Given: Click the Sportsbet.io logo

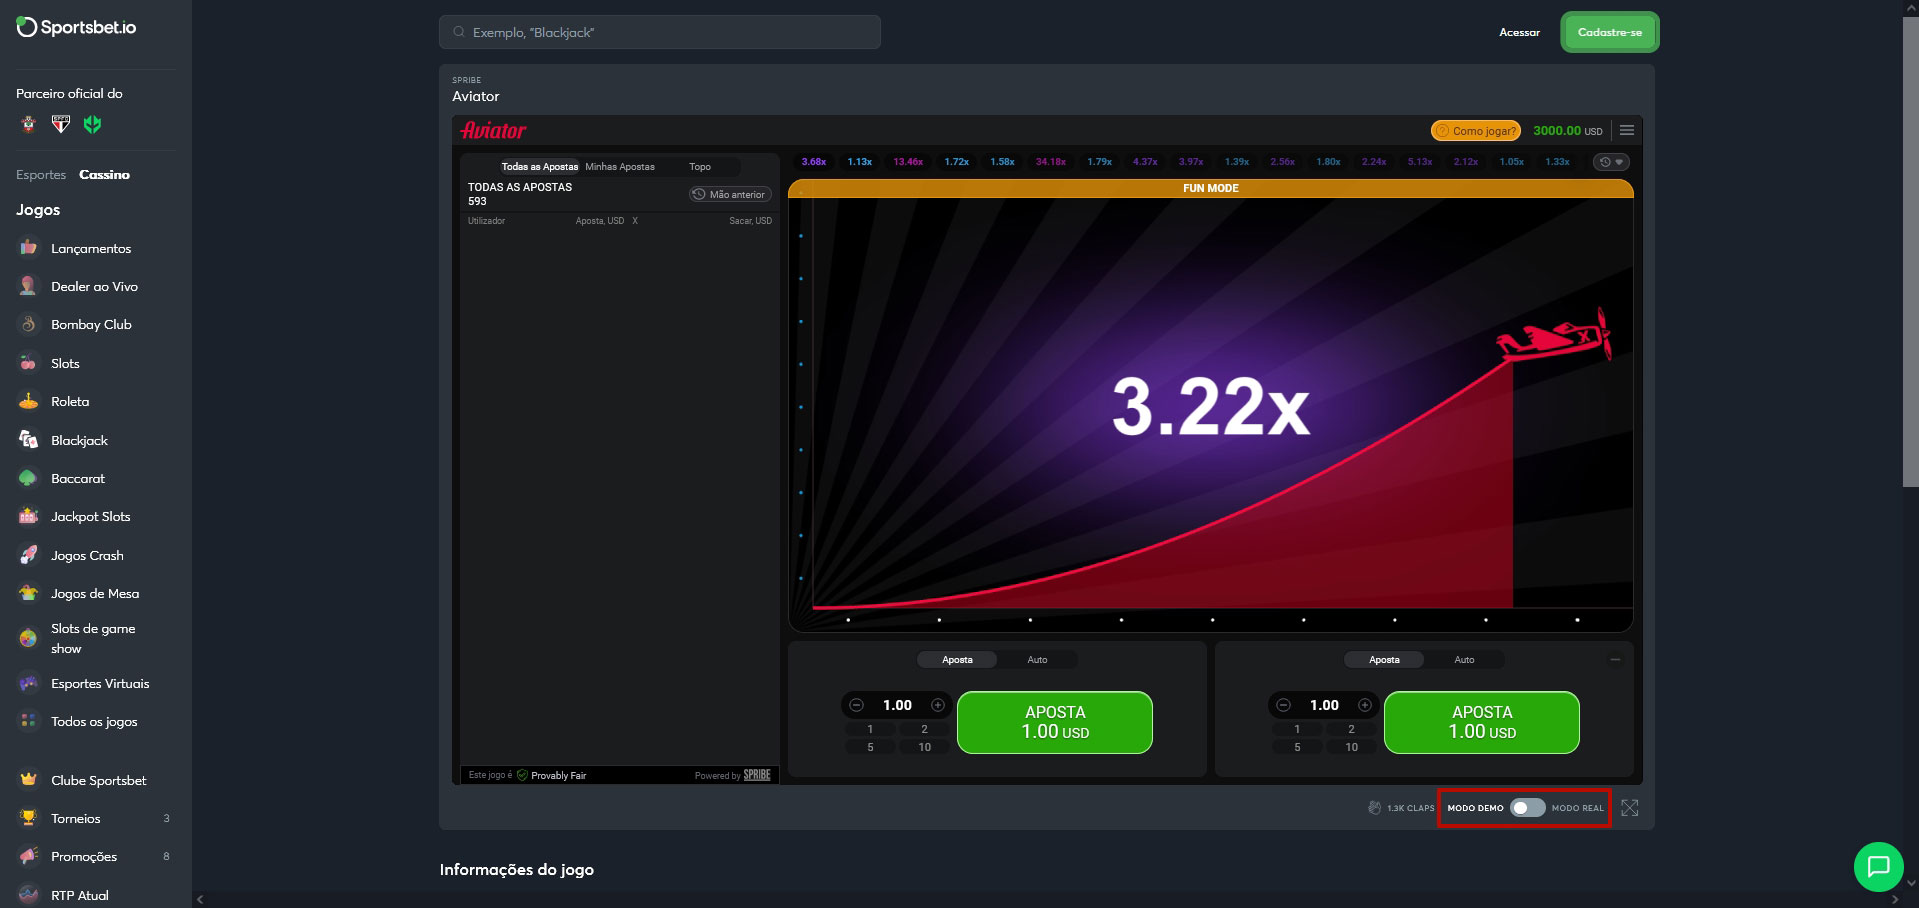Looking at the screenshot, I should point(76,28).
